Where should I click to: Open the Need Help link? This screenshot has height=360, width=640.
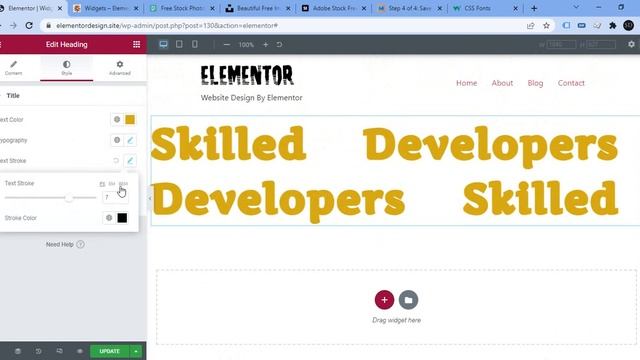65,244
